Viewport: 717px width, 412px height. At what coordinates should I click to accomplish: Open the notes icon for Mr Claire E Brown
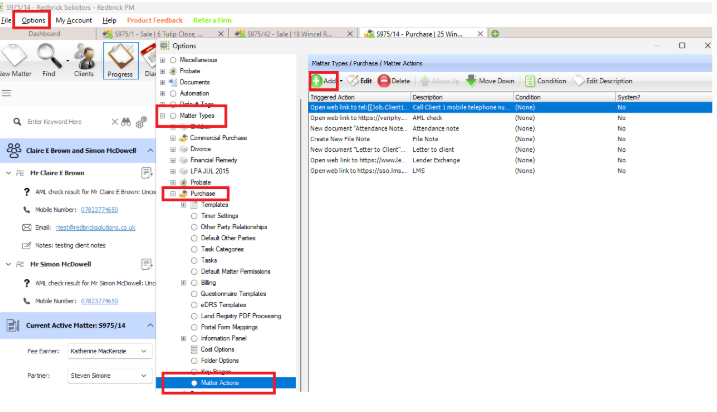[x=146, y=173]
